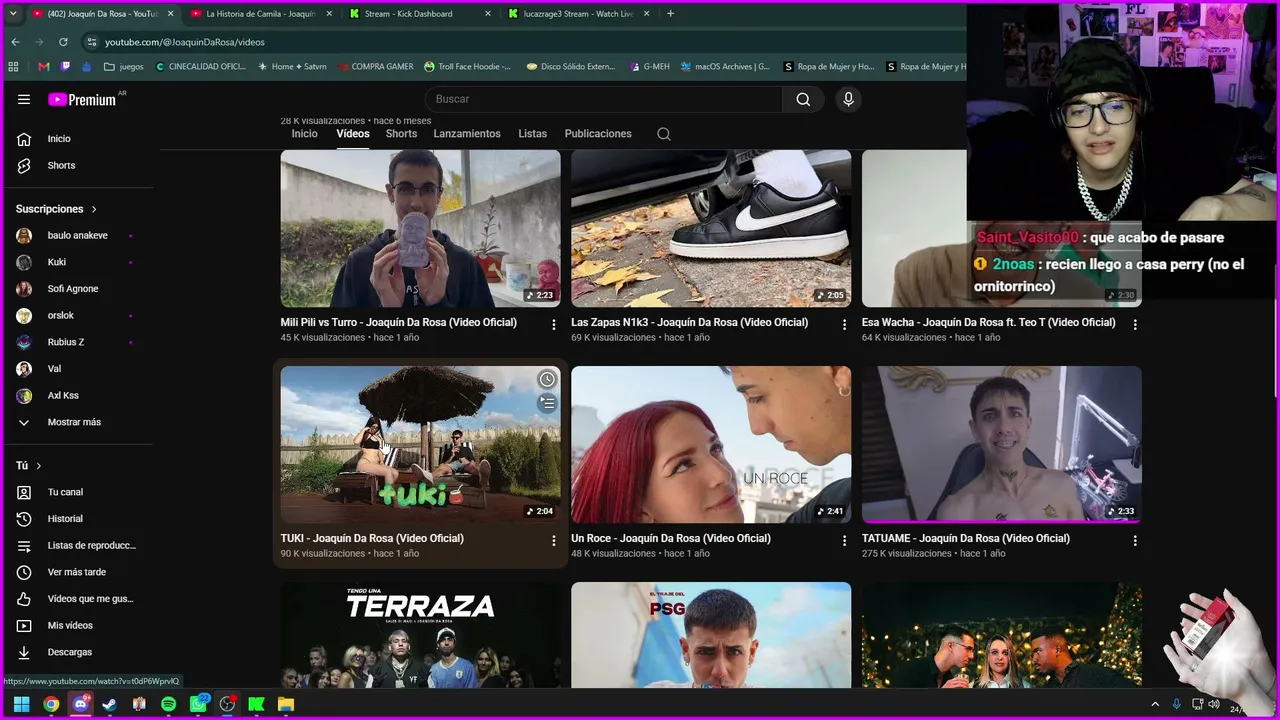
Task: Open Spotify from the taskbar
Action: click(168, 704)
